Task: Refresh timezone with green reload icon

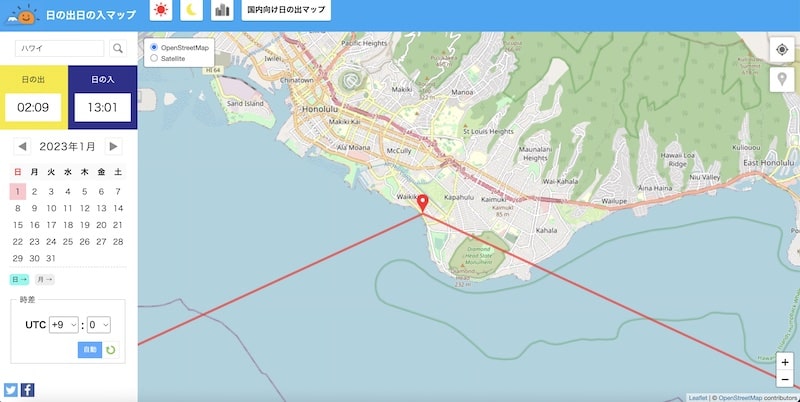Action: tap(111, 349)
